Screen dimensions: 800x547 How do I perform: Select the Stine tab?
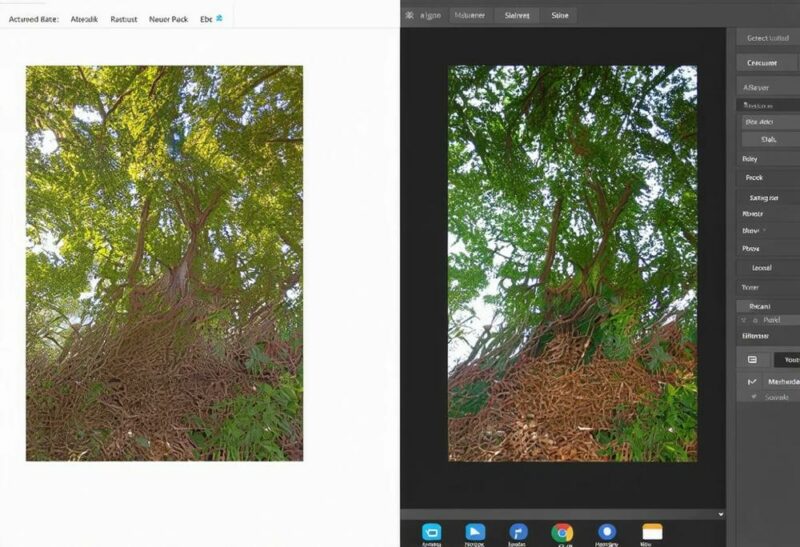pyautogui.click(x=560, y=15)
